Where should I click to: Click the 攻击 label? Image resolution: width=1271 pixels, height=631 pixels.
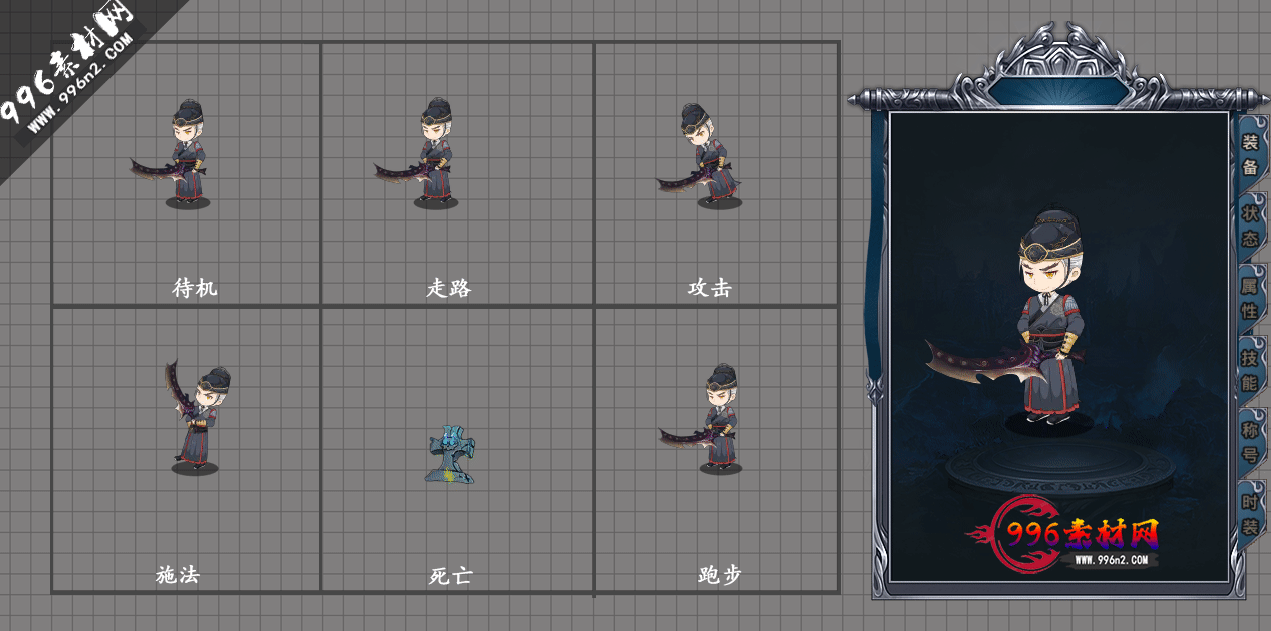tap(710, 288)
